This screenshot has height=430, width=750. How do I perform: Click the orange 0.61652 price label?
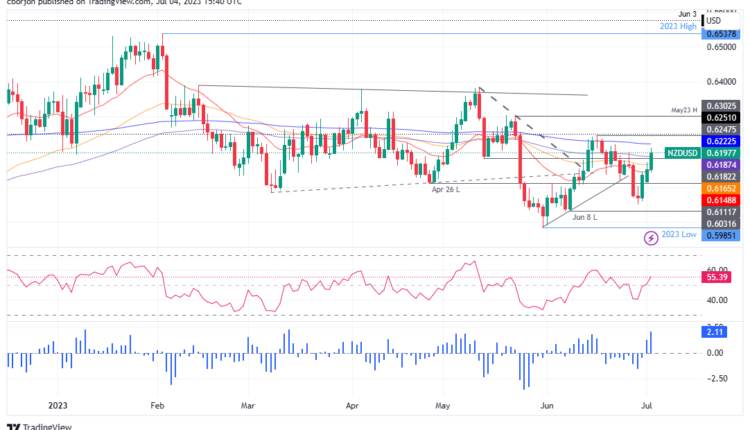(x=719, y=188)
